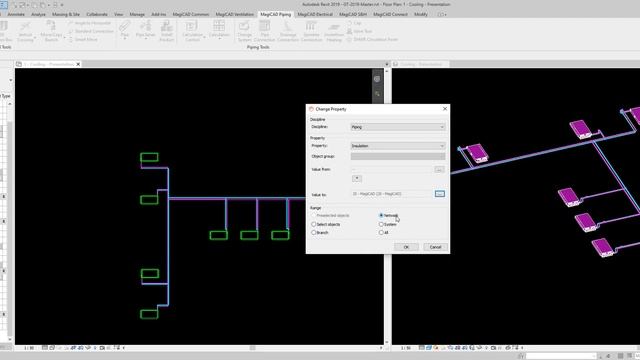This screenshot has width=640, height=360.
Task: Choose the Select objects radio button
Action: pyautogui.click(x=314, y=224)
